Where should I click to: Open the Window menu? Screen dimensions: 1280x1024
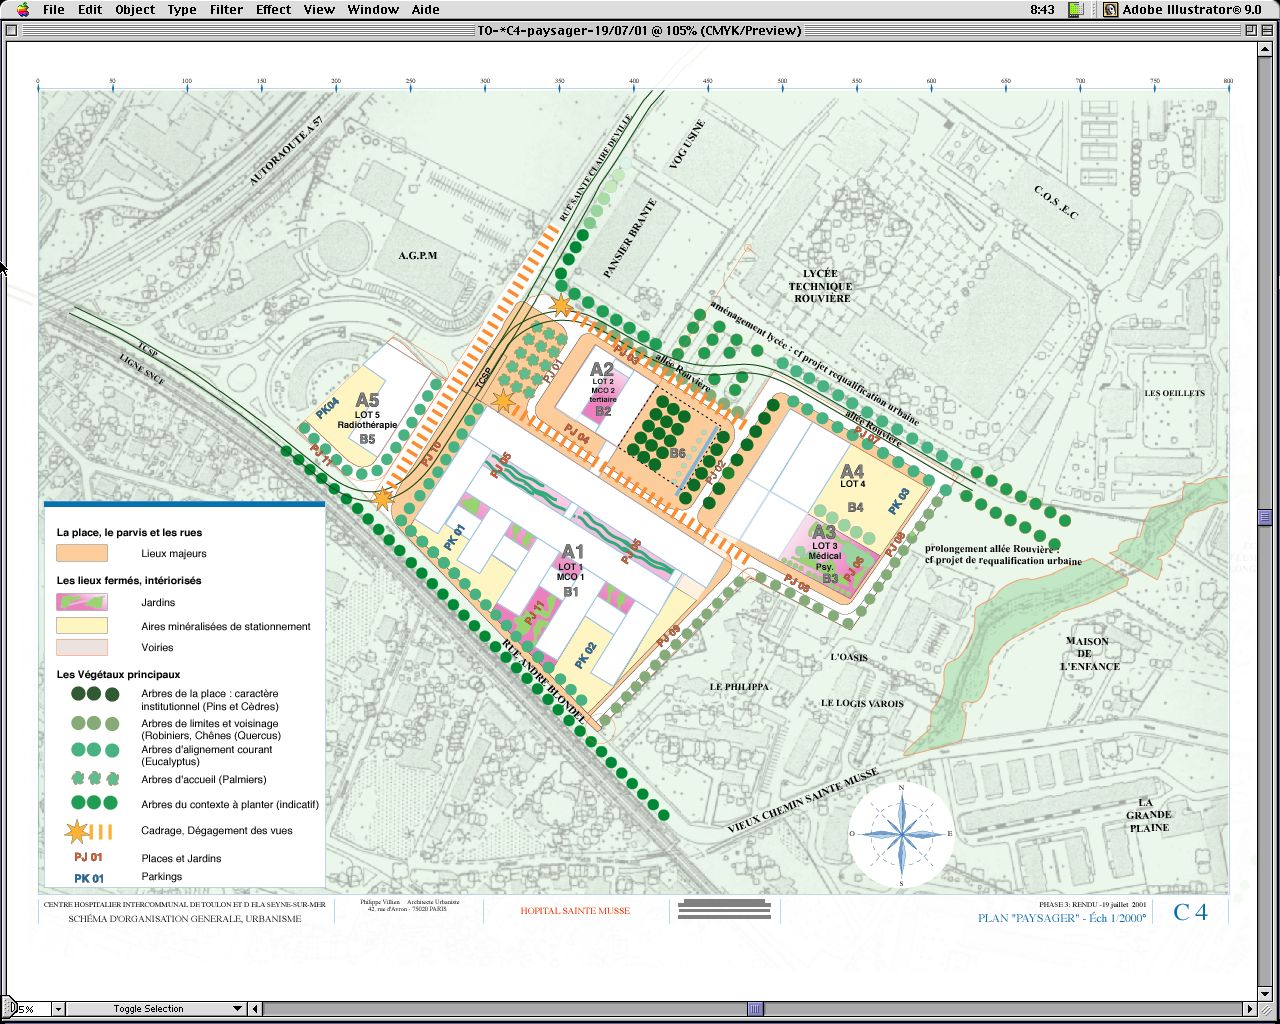coord(373,10)
